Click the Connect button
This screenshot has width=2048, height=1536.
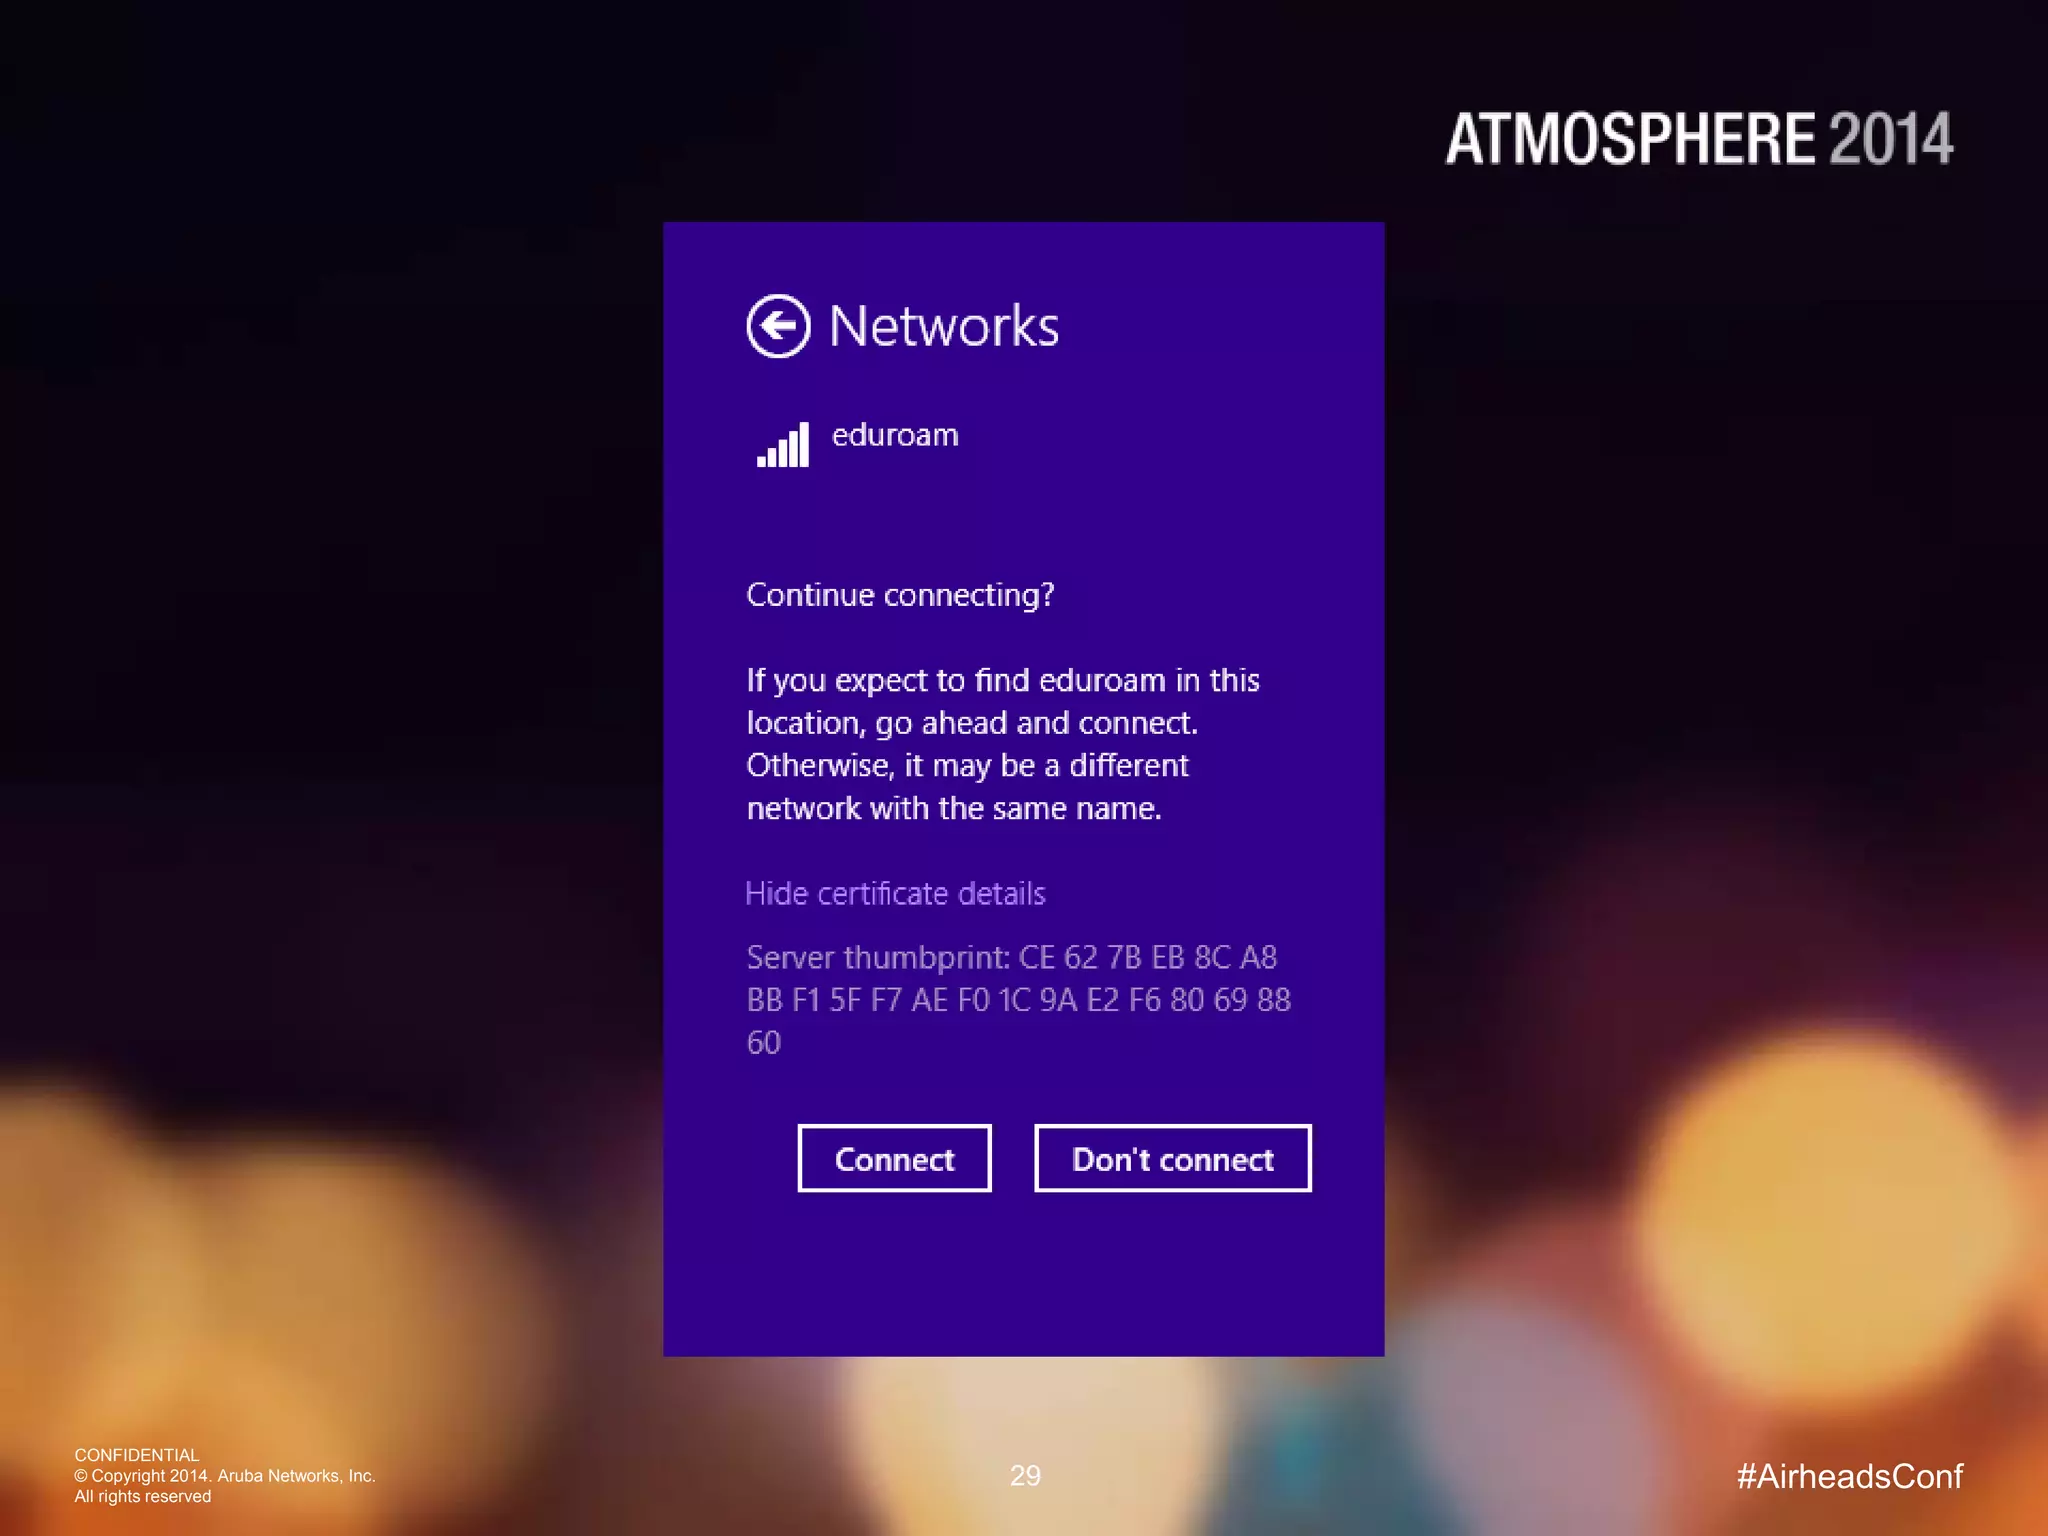tap(894, 1158)
